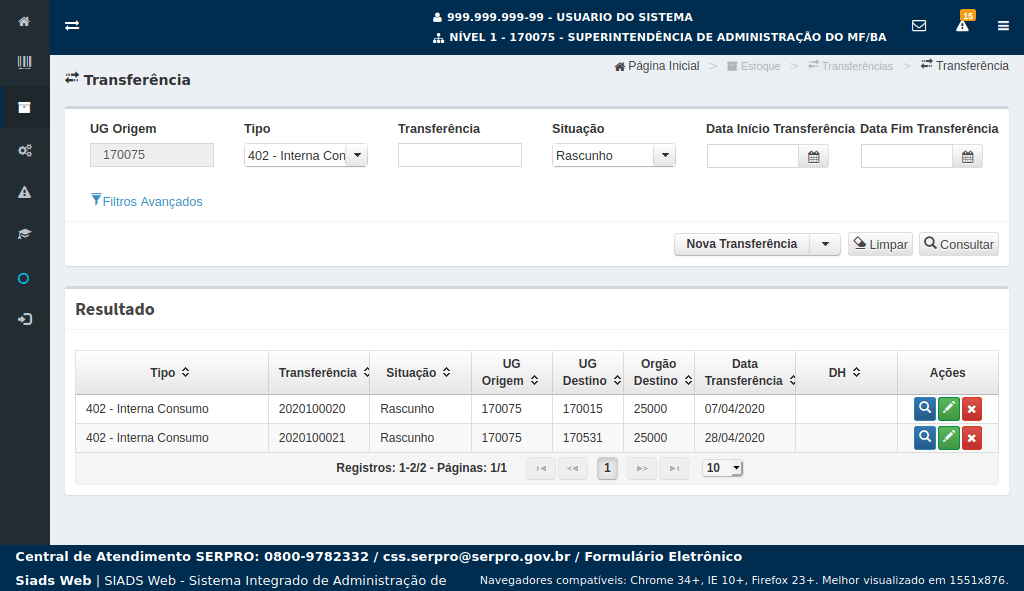Open alerts bell with 15 badge
Viewport: 1024px width, 591px height.
click(x=963, y=24)
